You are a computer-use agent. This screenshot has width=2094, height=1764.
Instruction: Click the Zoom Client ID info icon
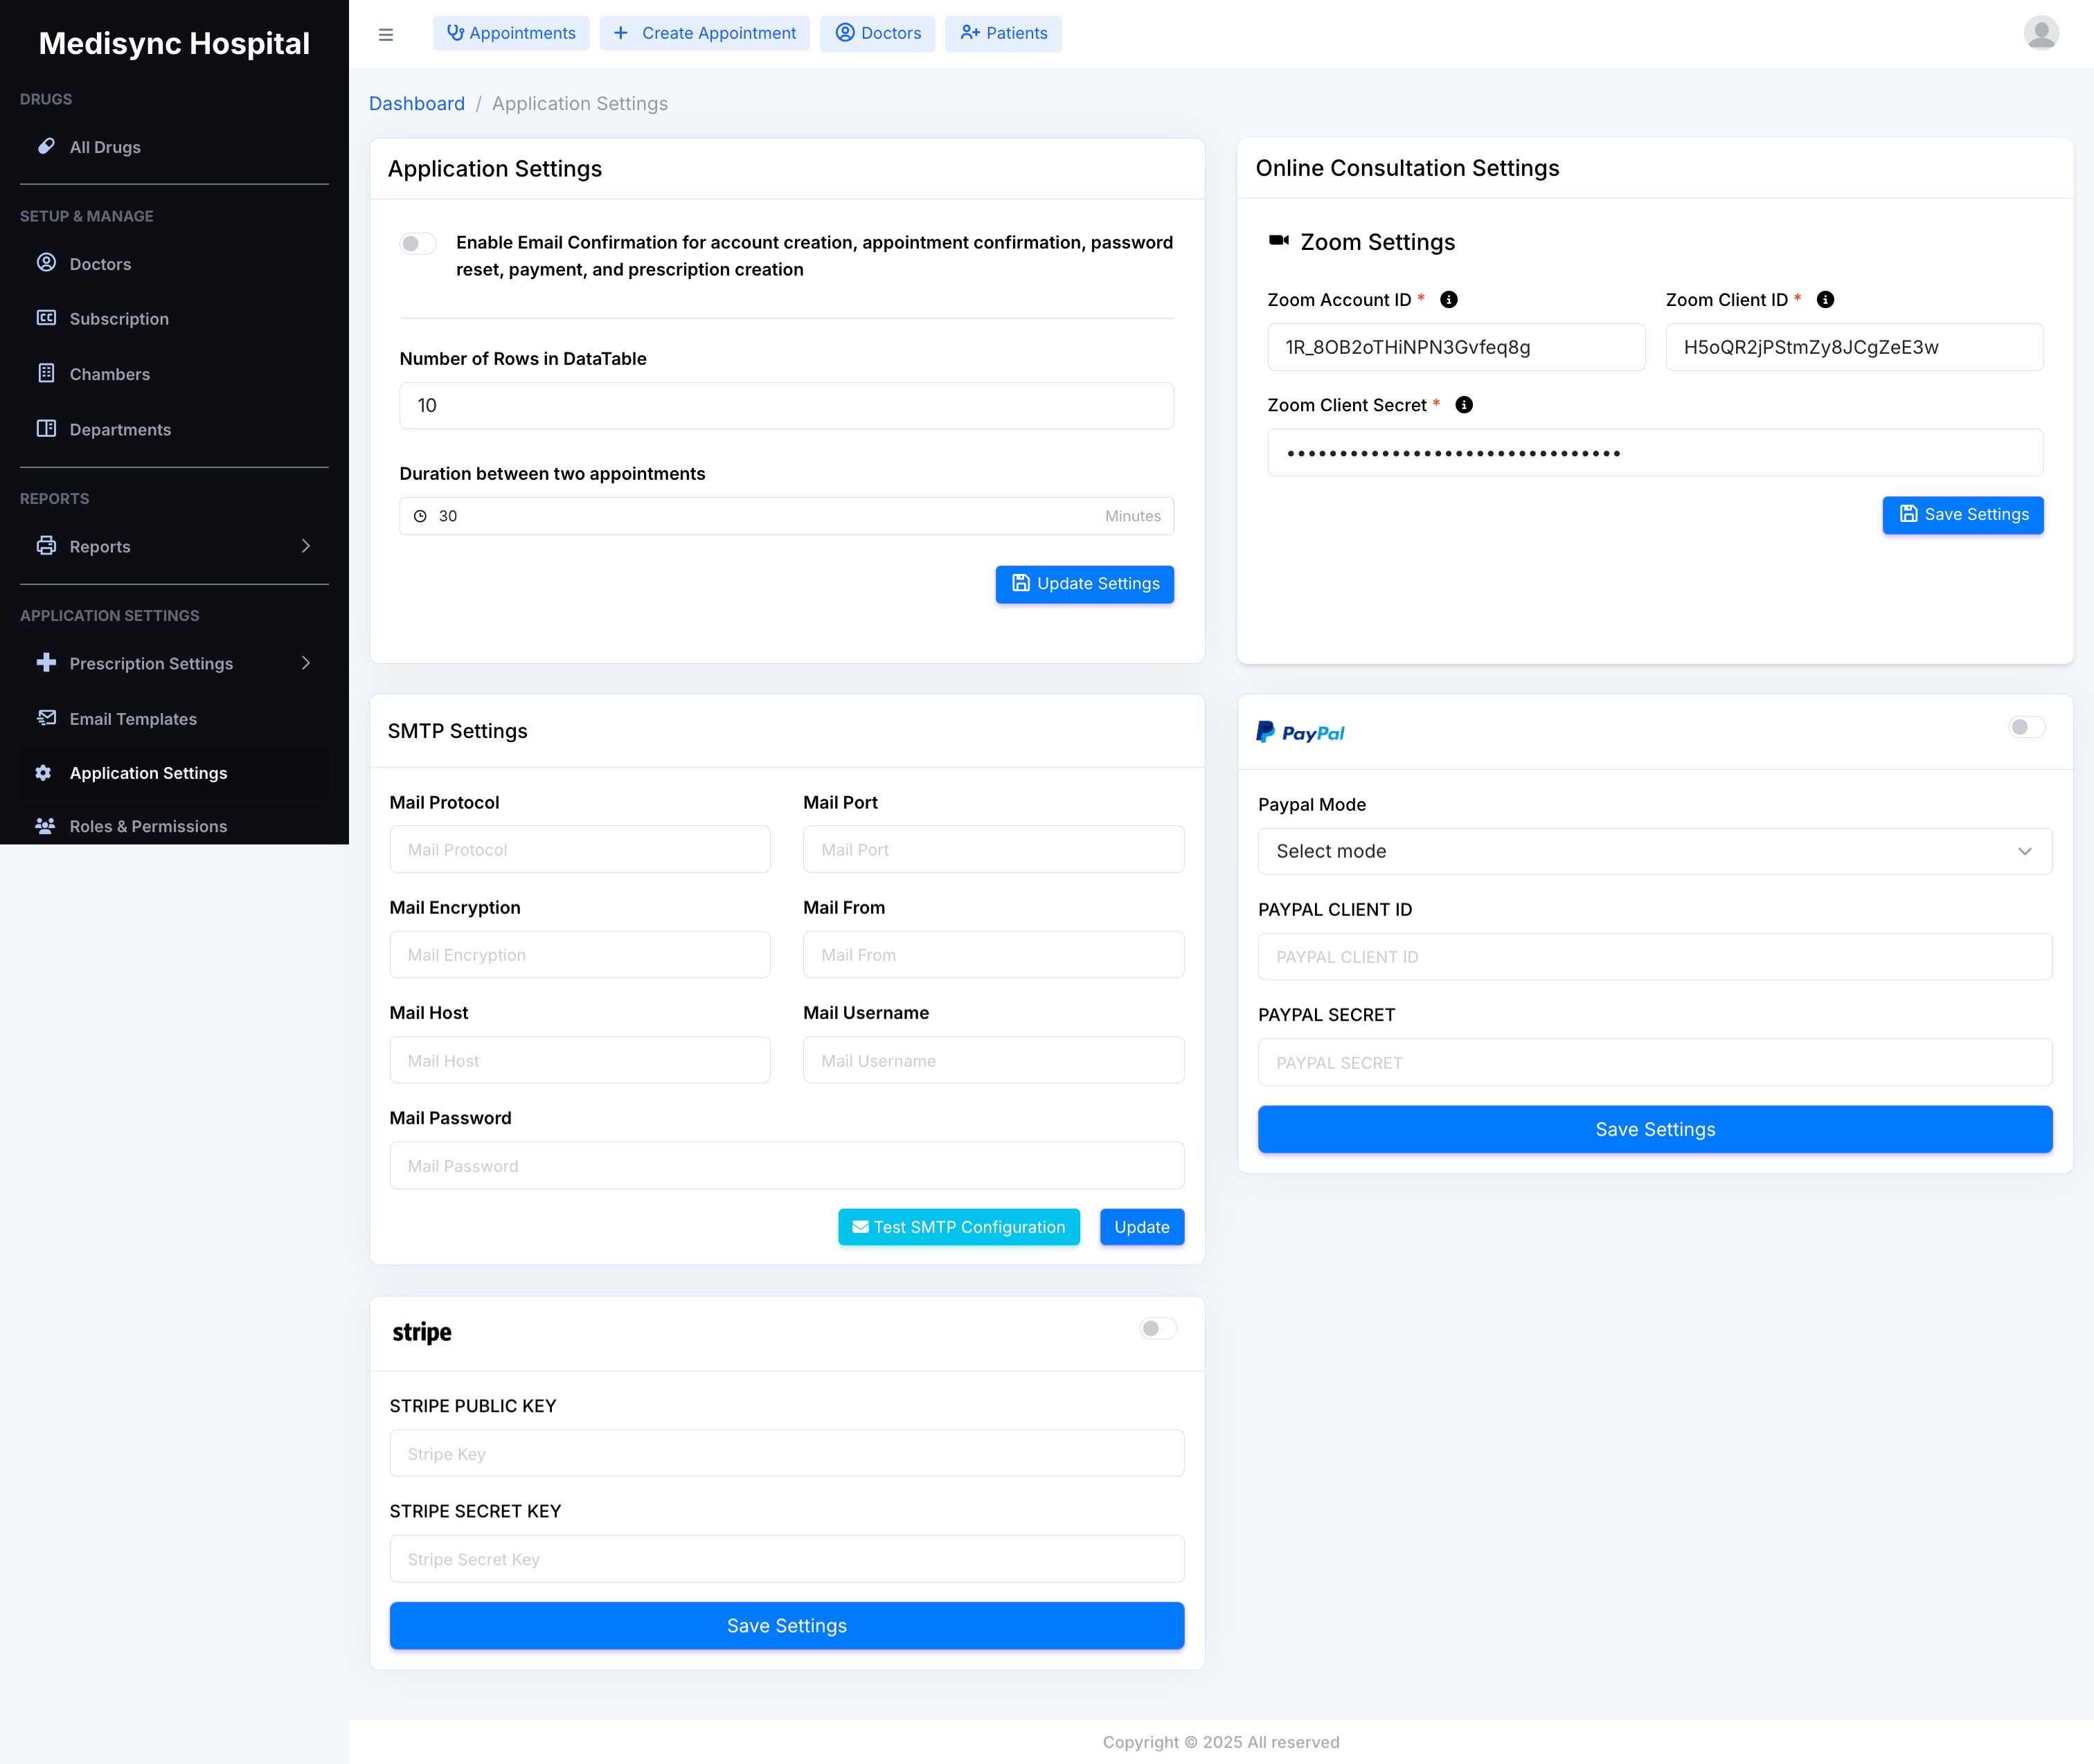click(x=1825, y=300)
